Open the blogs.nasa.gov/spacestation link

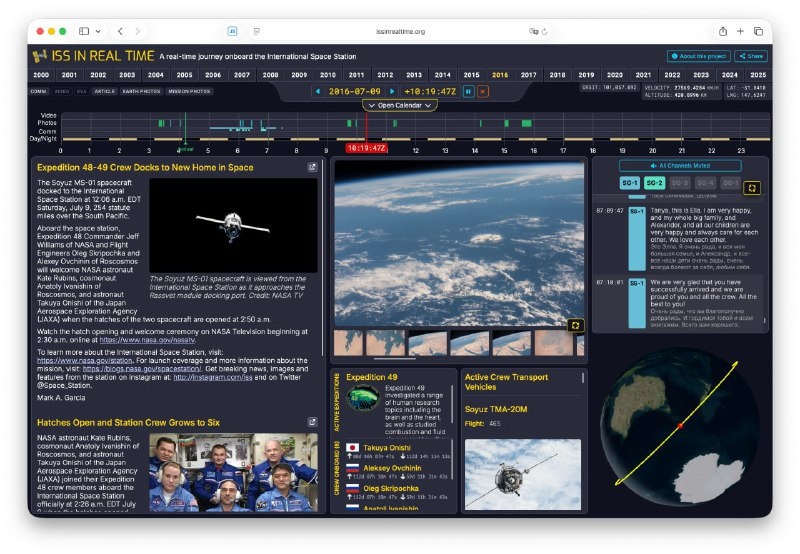(x=142, y=369)
